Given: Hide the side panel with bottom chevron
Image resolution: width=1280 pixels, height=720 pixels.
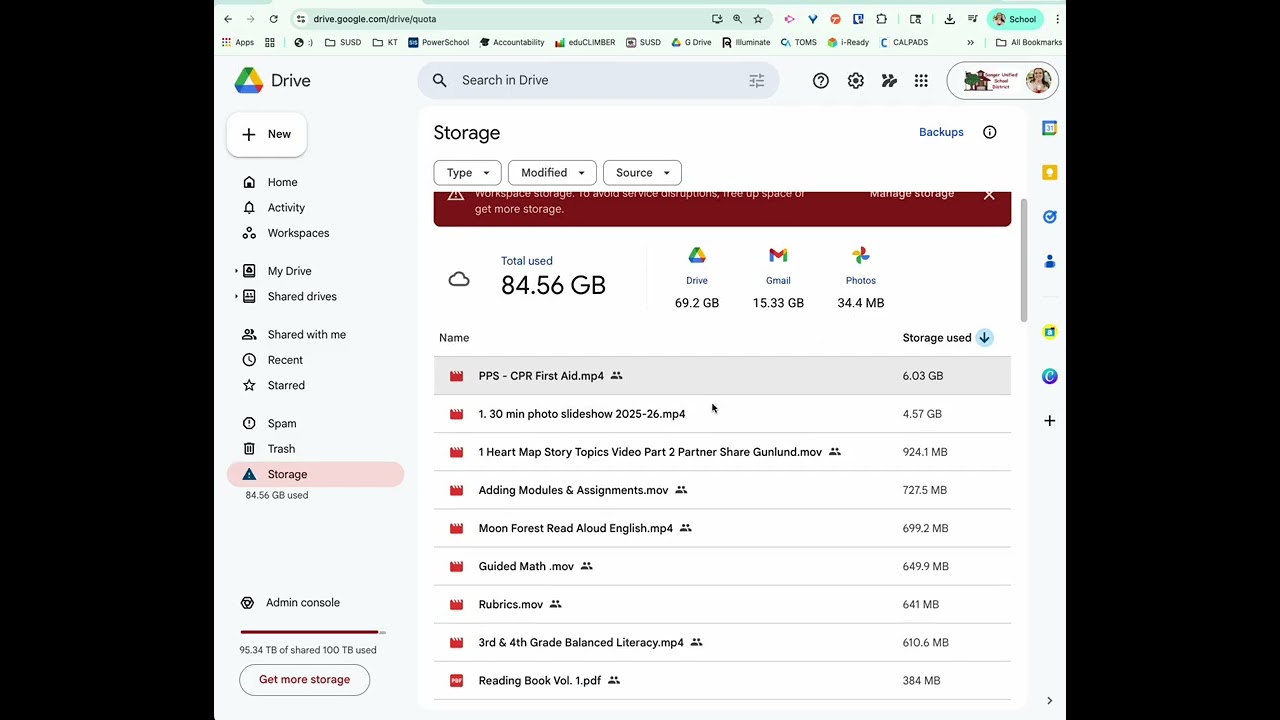Looking at the screenshot, I should tap(1049, 701).
